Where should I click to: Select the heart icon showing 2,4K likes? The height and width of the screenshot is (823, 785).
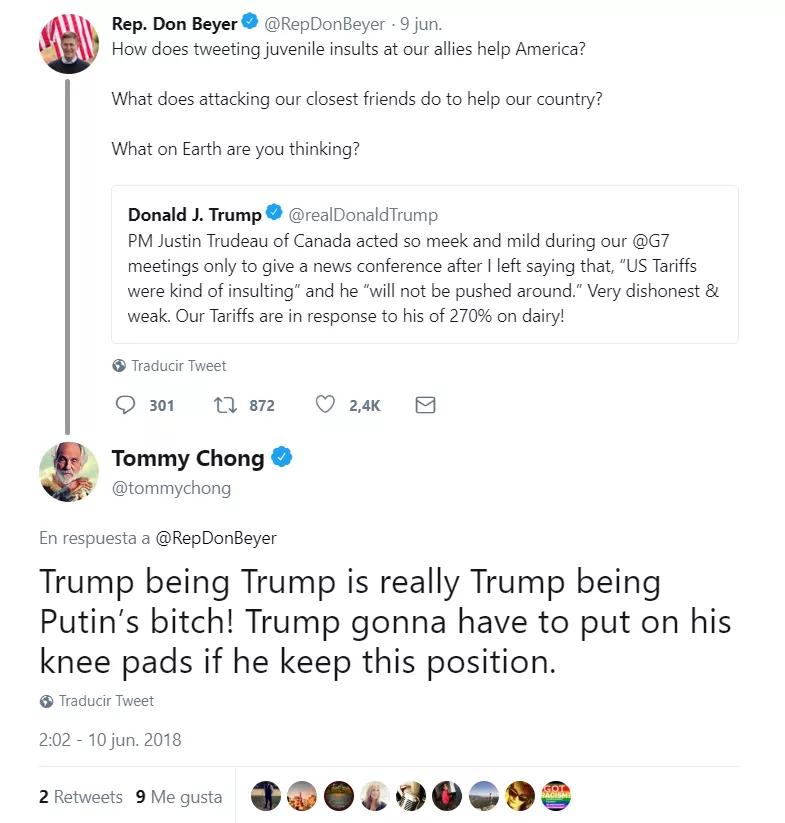323,405
